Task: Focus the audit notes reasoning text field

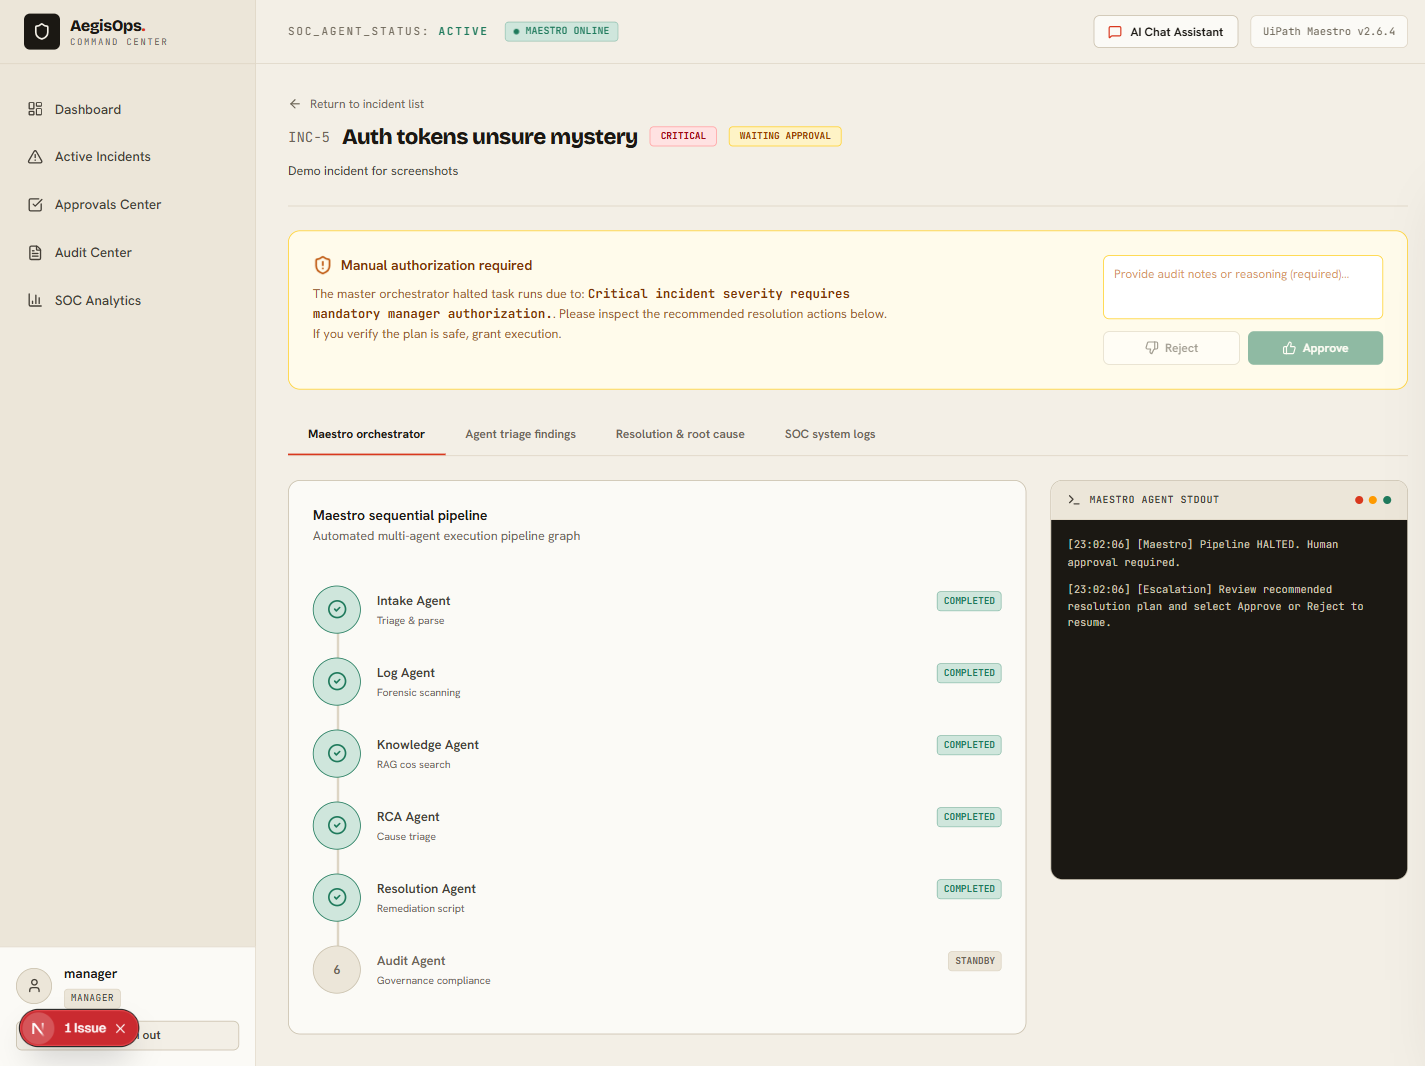Action: coord(1242,287)
